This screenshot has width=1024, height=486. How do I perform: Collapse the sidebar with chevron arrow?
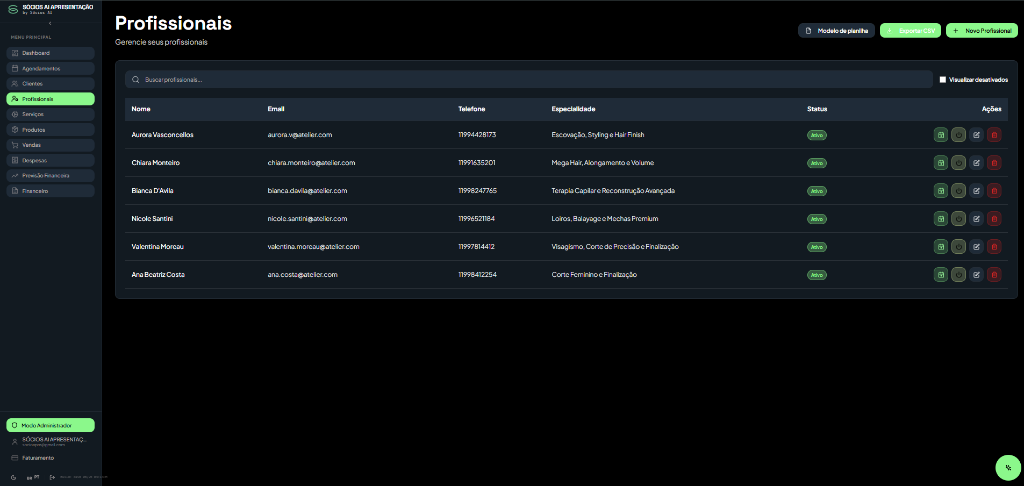[x=50, y=24]
